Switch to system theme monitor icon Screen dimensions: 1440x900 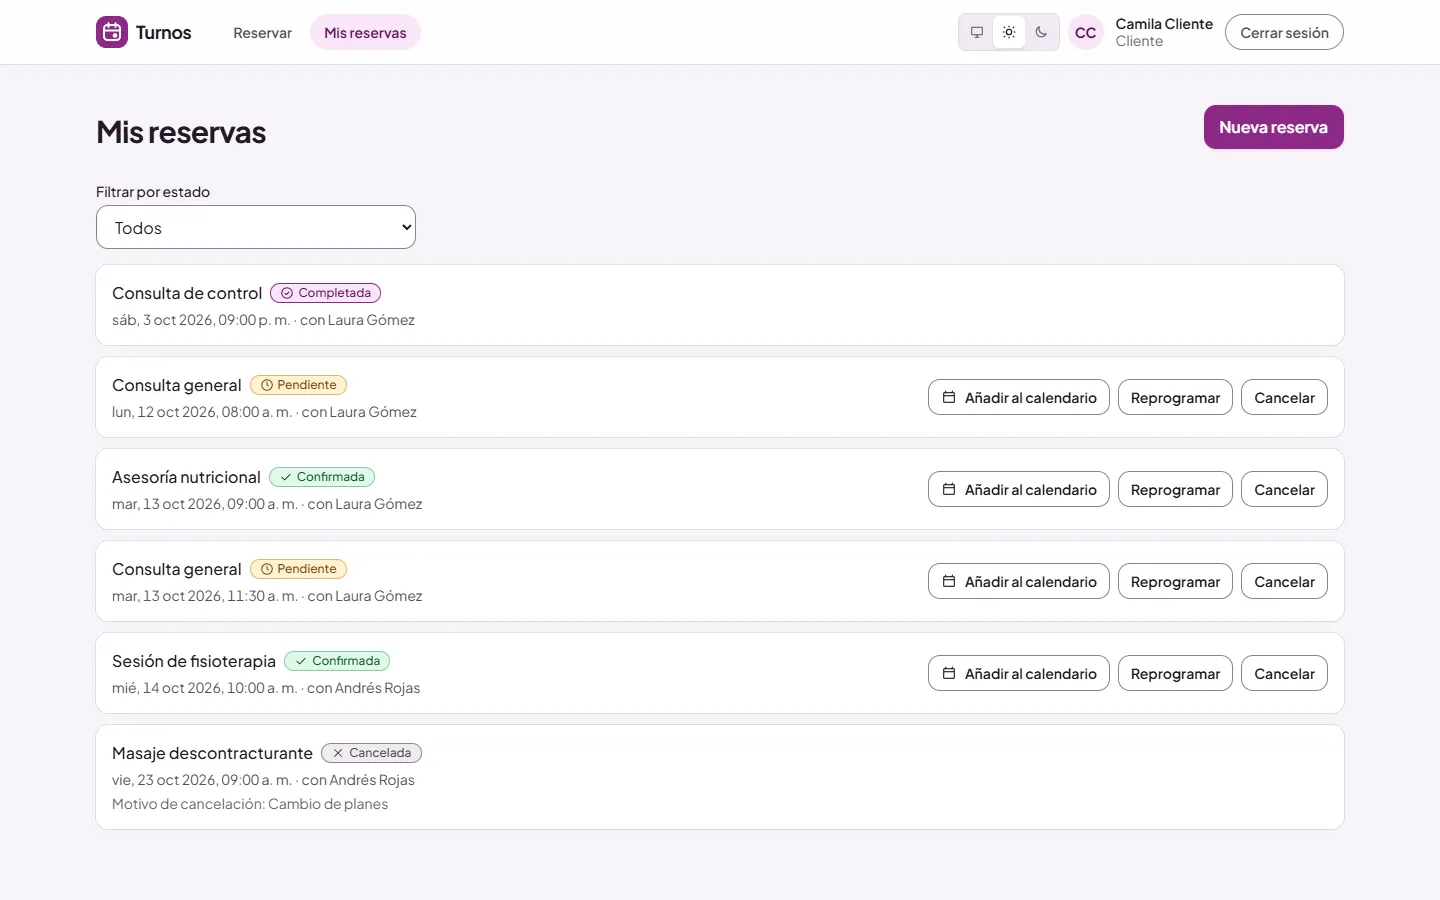(x=977, y=32)
